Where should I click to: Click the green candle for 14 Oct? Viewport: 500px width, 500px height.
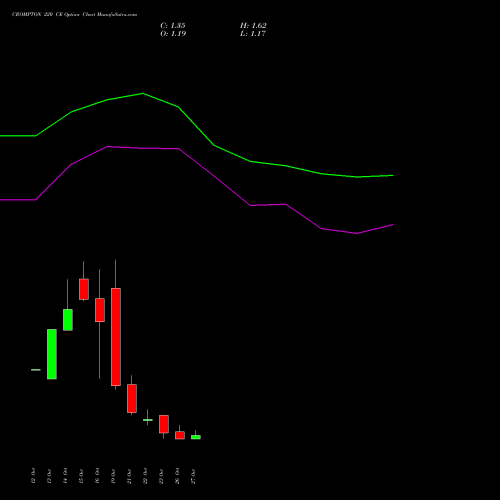[68, 320]
